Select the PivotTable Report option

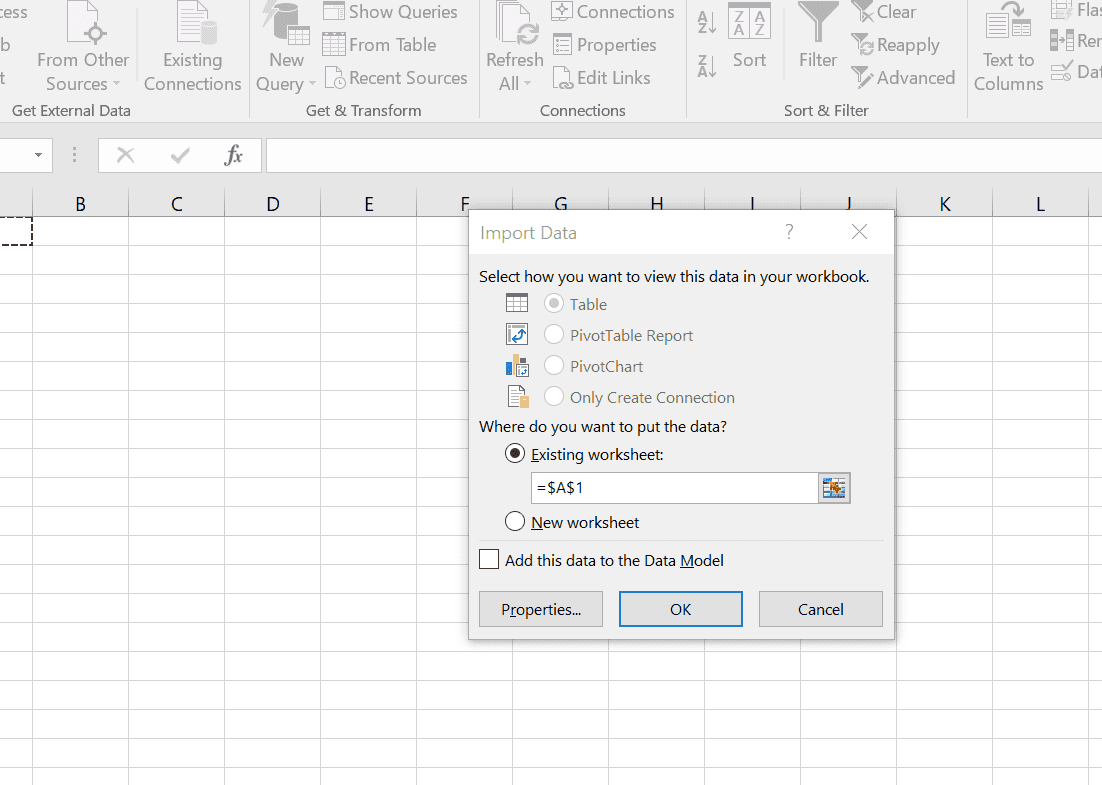click(553, 335)
